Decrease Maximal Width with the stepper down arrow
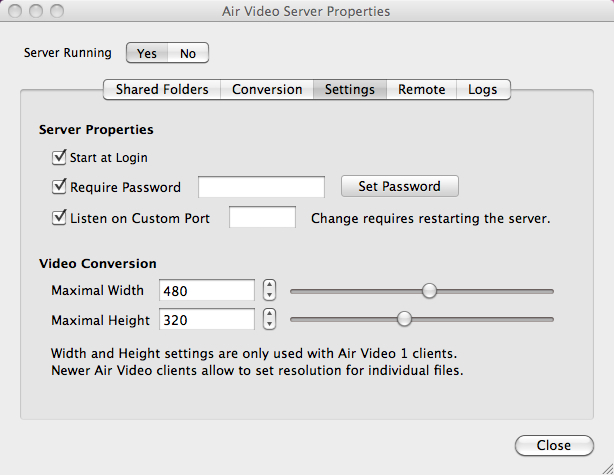This screenshot has width=614, height=475. [269, 295]
